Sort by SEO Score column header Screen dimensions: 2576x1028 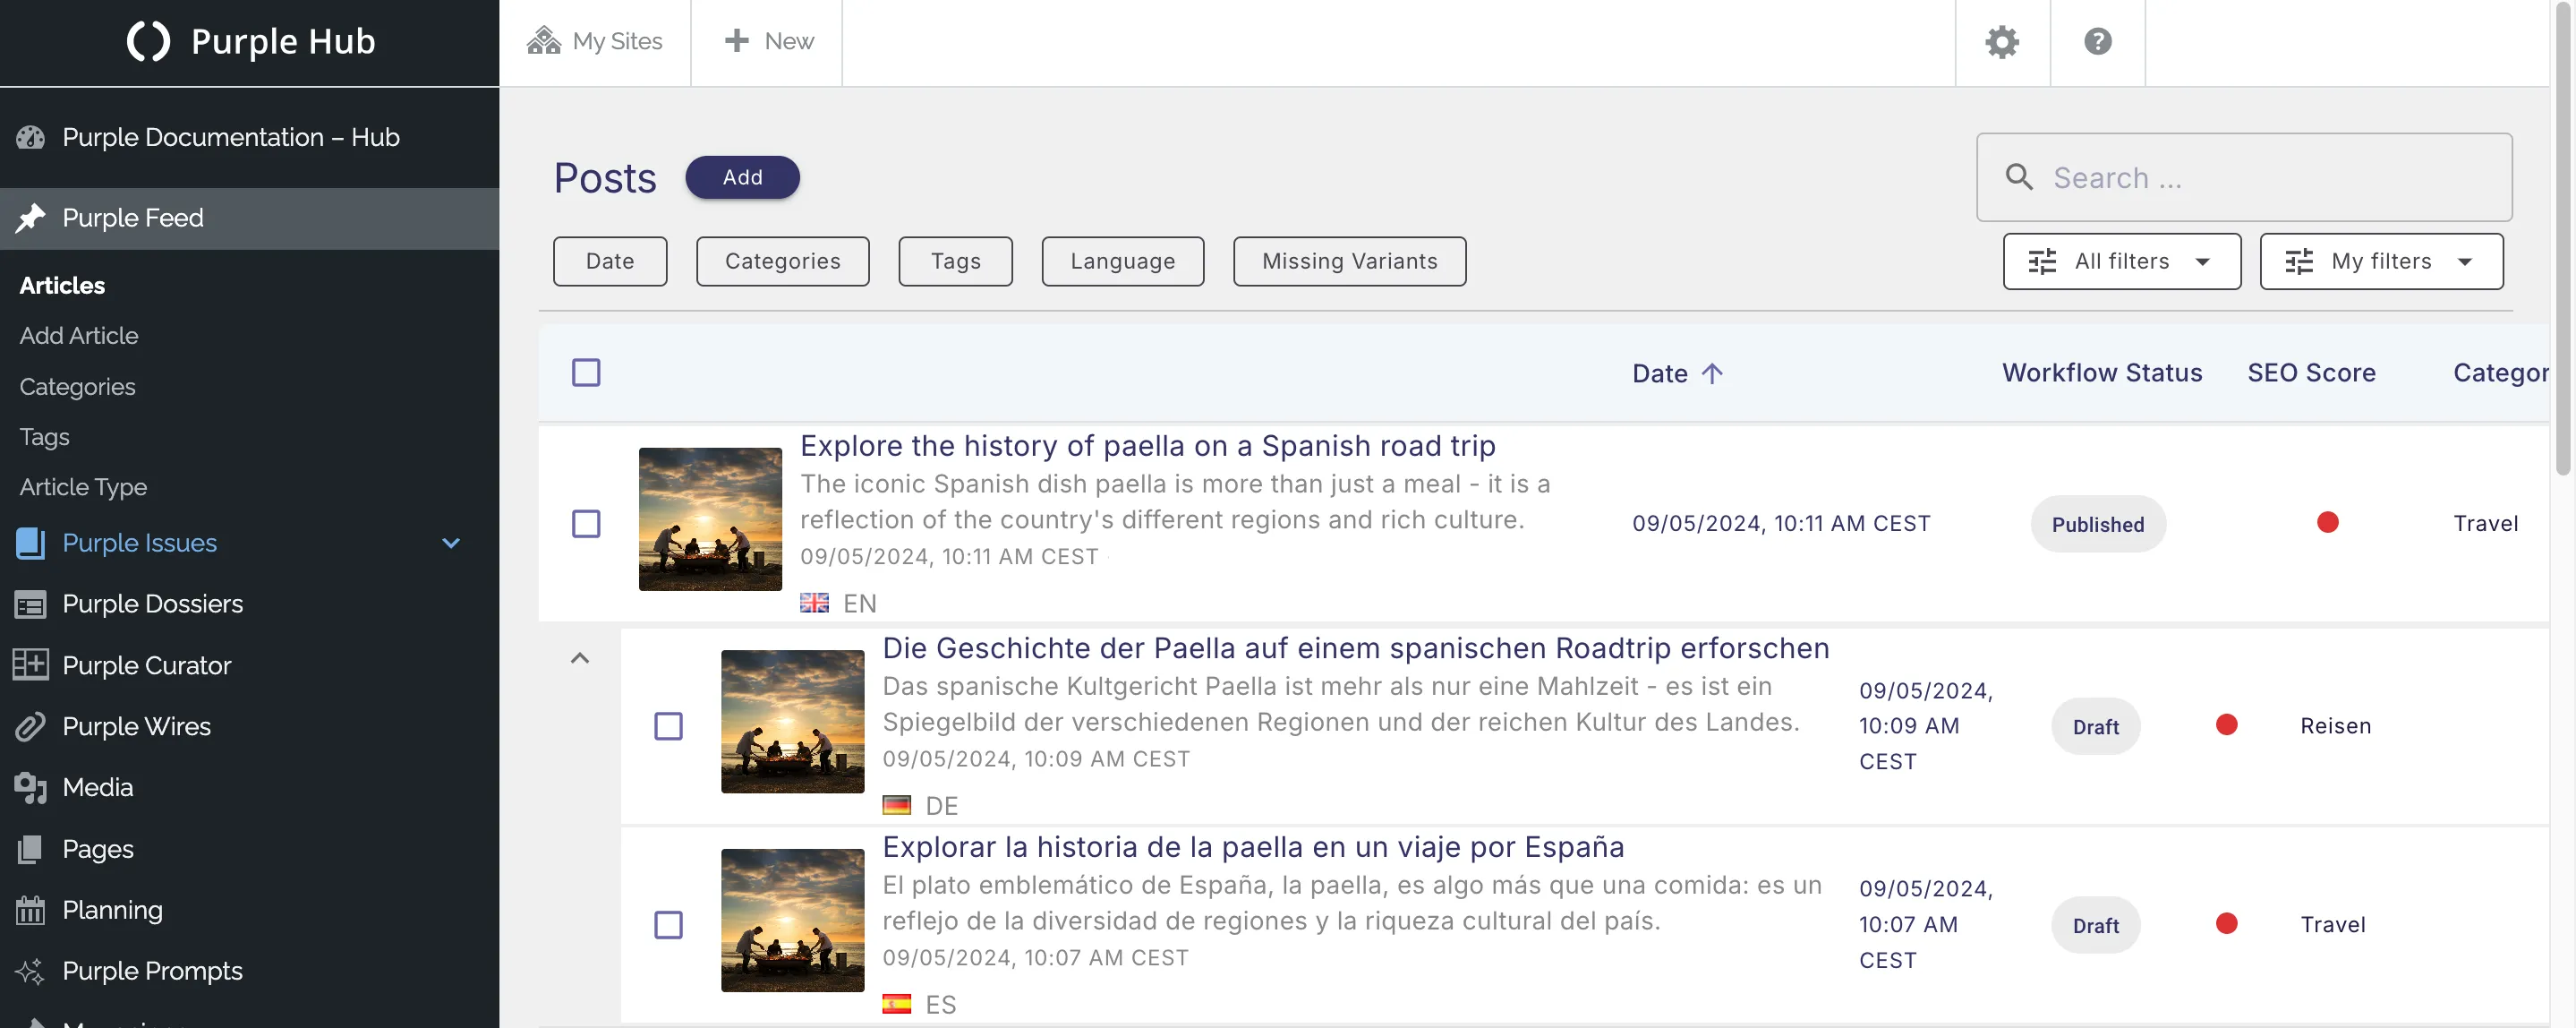(2311, 373)
